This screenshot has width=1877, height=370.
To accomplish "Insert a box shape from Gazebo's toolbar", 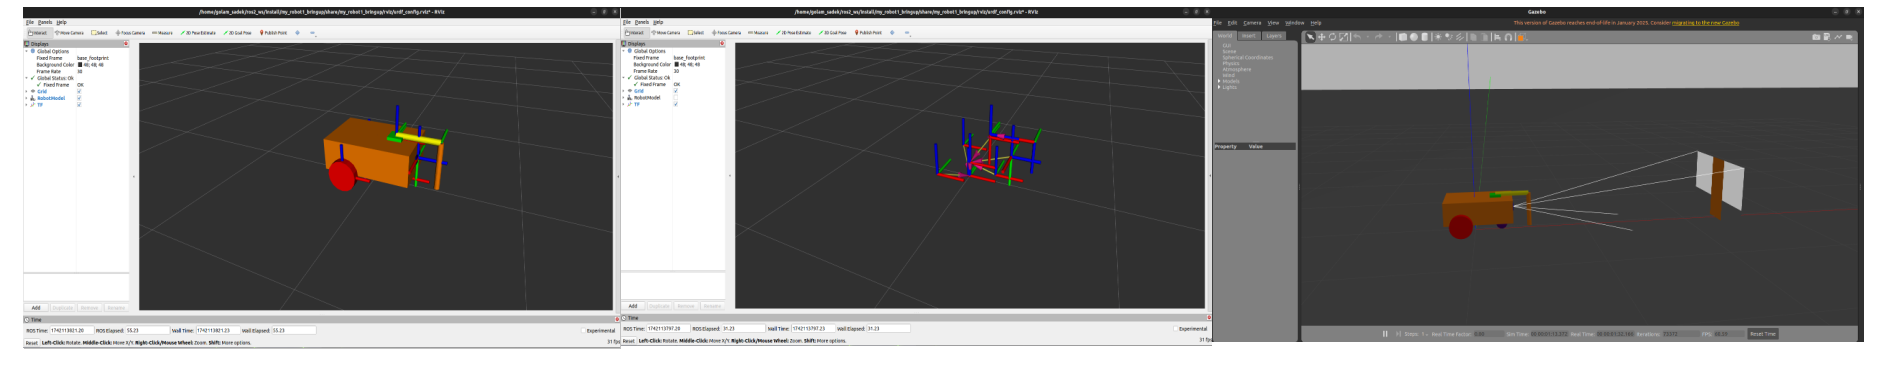I will [1403, 37].
